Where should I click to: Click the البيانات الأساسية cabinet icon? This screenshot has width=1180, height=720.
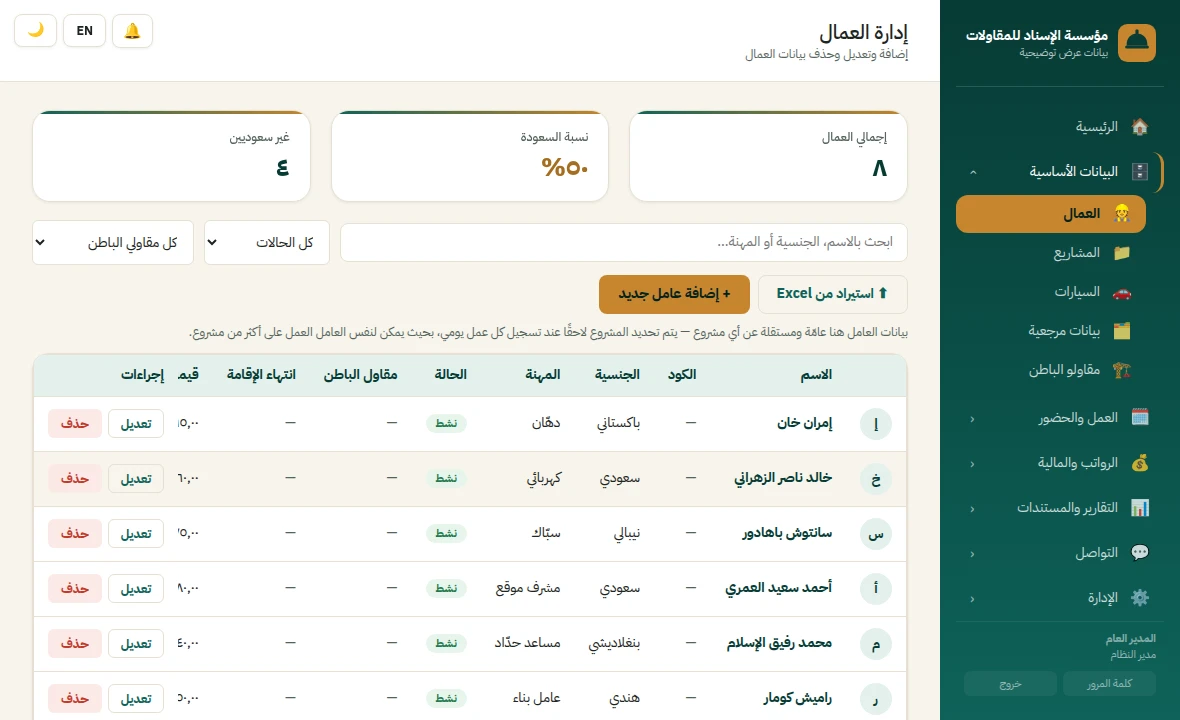click(x=1139, y=172)
